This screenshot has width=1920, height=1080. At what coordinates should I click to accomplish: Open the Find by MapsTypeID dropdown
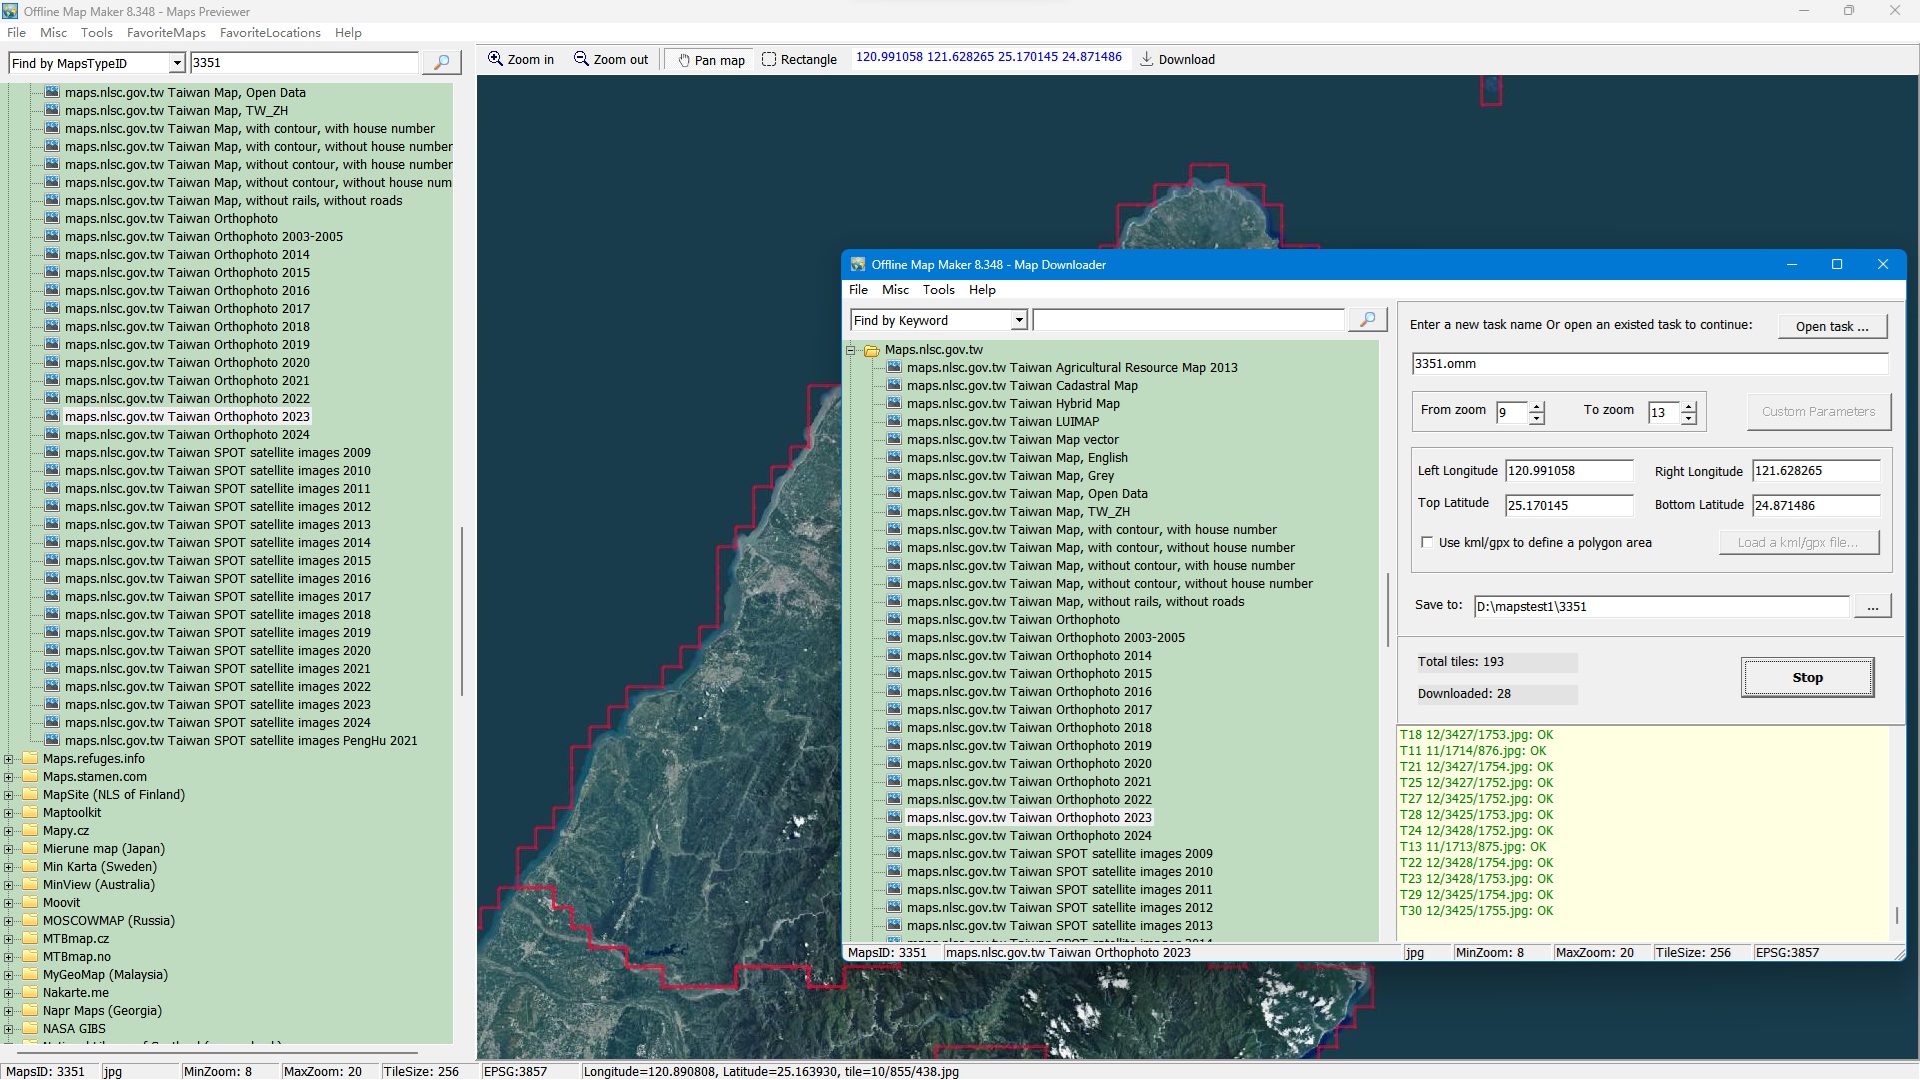coord(177,64)
